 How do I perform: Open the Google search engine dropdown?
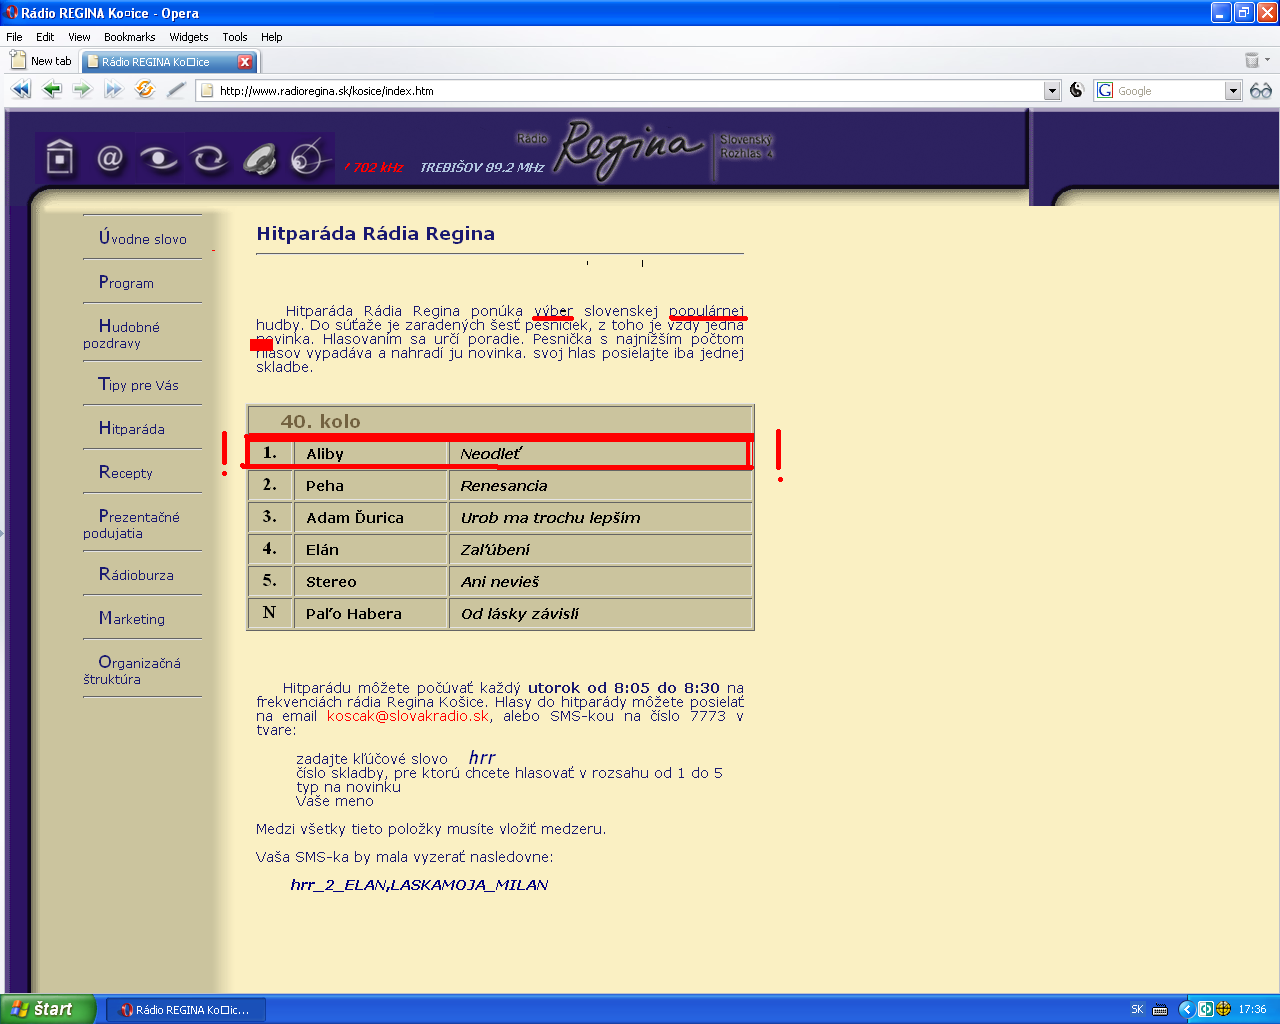pyautogui.click(x=1233, y=90)
